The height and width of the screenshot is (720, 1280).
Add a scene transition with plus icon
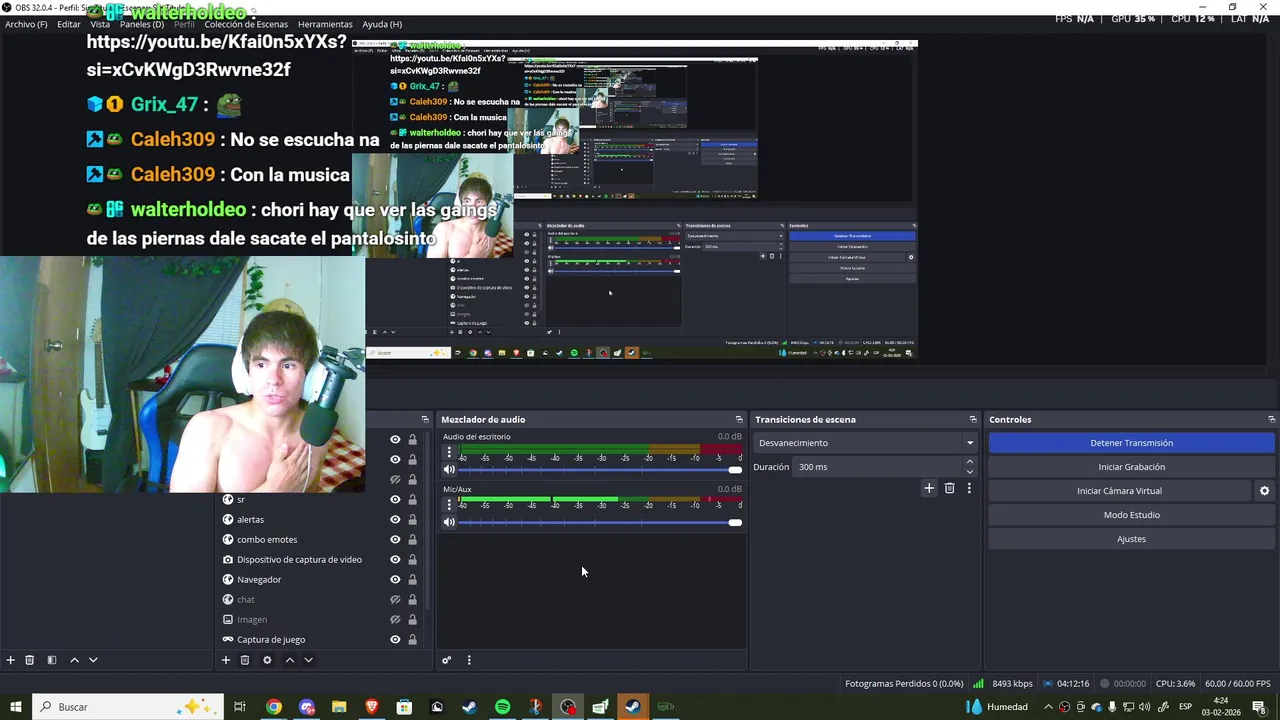point(929,488)
